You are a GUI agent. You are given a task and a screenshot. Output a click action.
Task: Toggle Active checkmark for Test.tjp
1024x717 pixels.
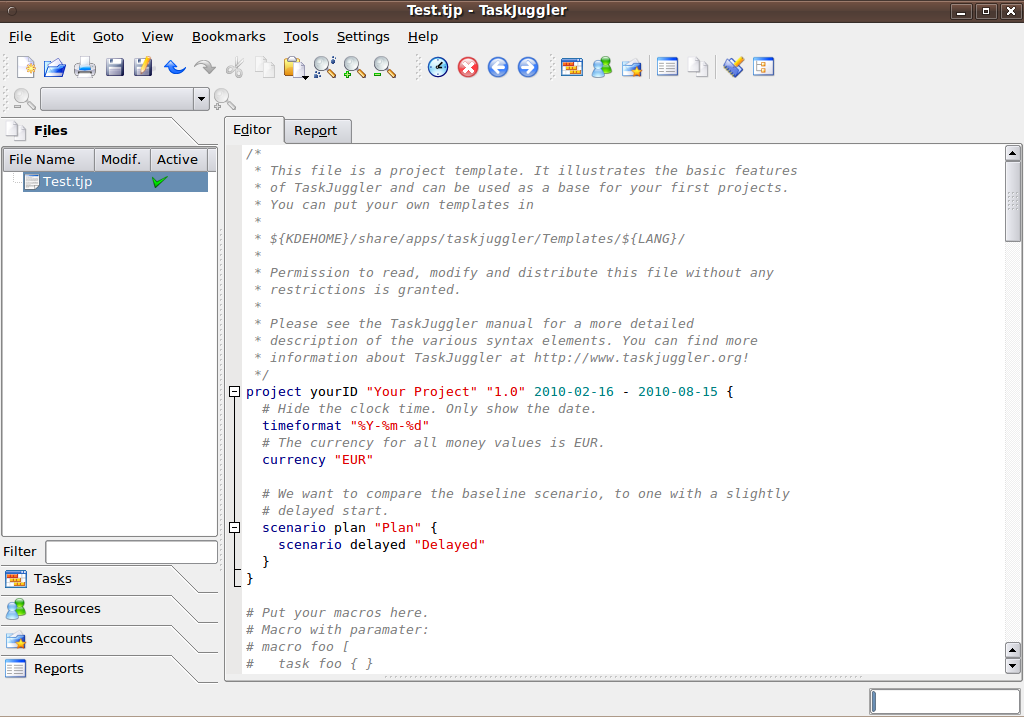[160, 182]
